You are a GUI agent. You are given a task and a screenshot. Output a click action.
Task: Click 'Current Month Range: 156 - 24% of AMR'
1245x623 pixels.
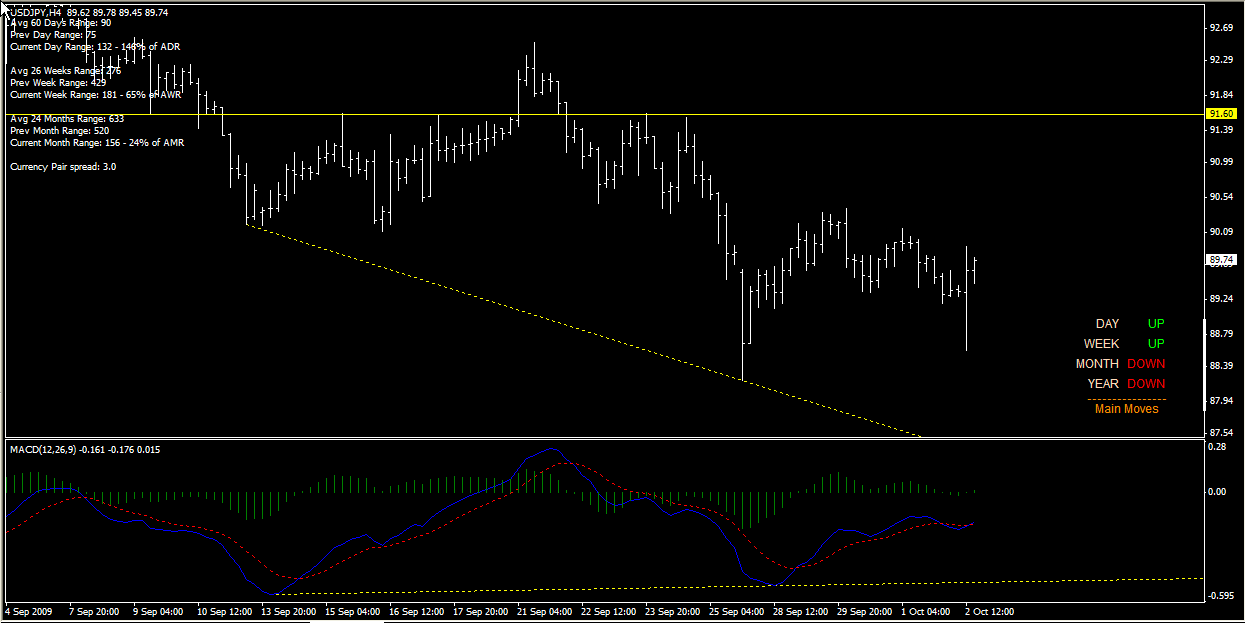tap(97, 143)
